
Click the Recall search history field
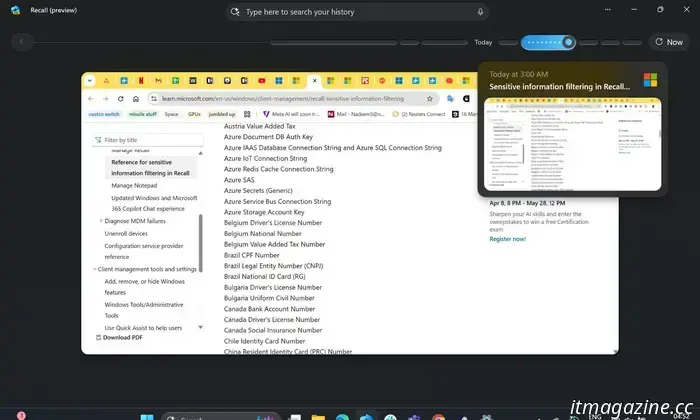coord(357,12)
